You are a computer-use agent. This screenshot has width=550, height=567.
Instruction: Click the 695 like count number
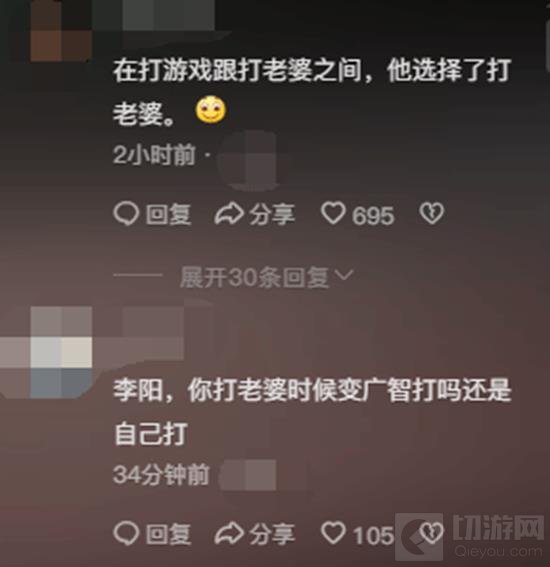[x=373, y=216]
